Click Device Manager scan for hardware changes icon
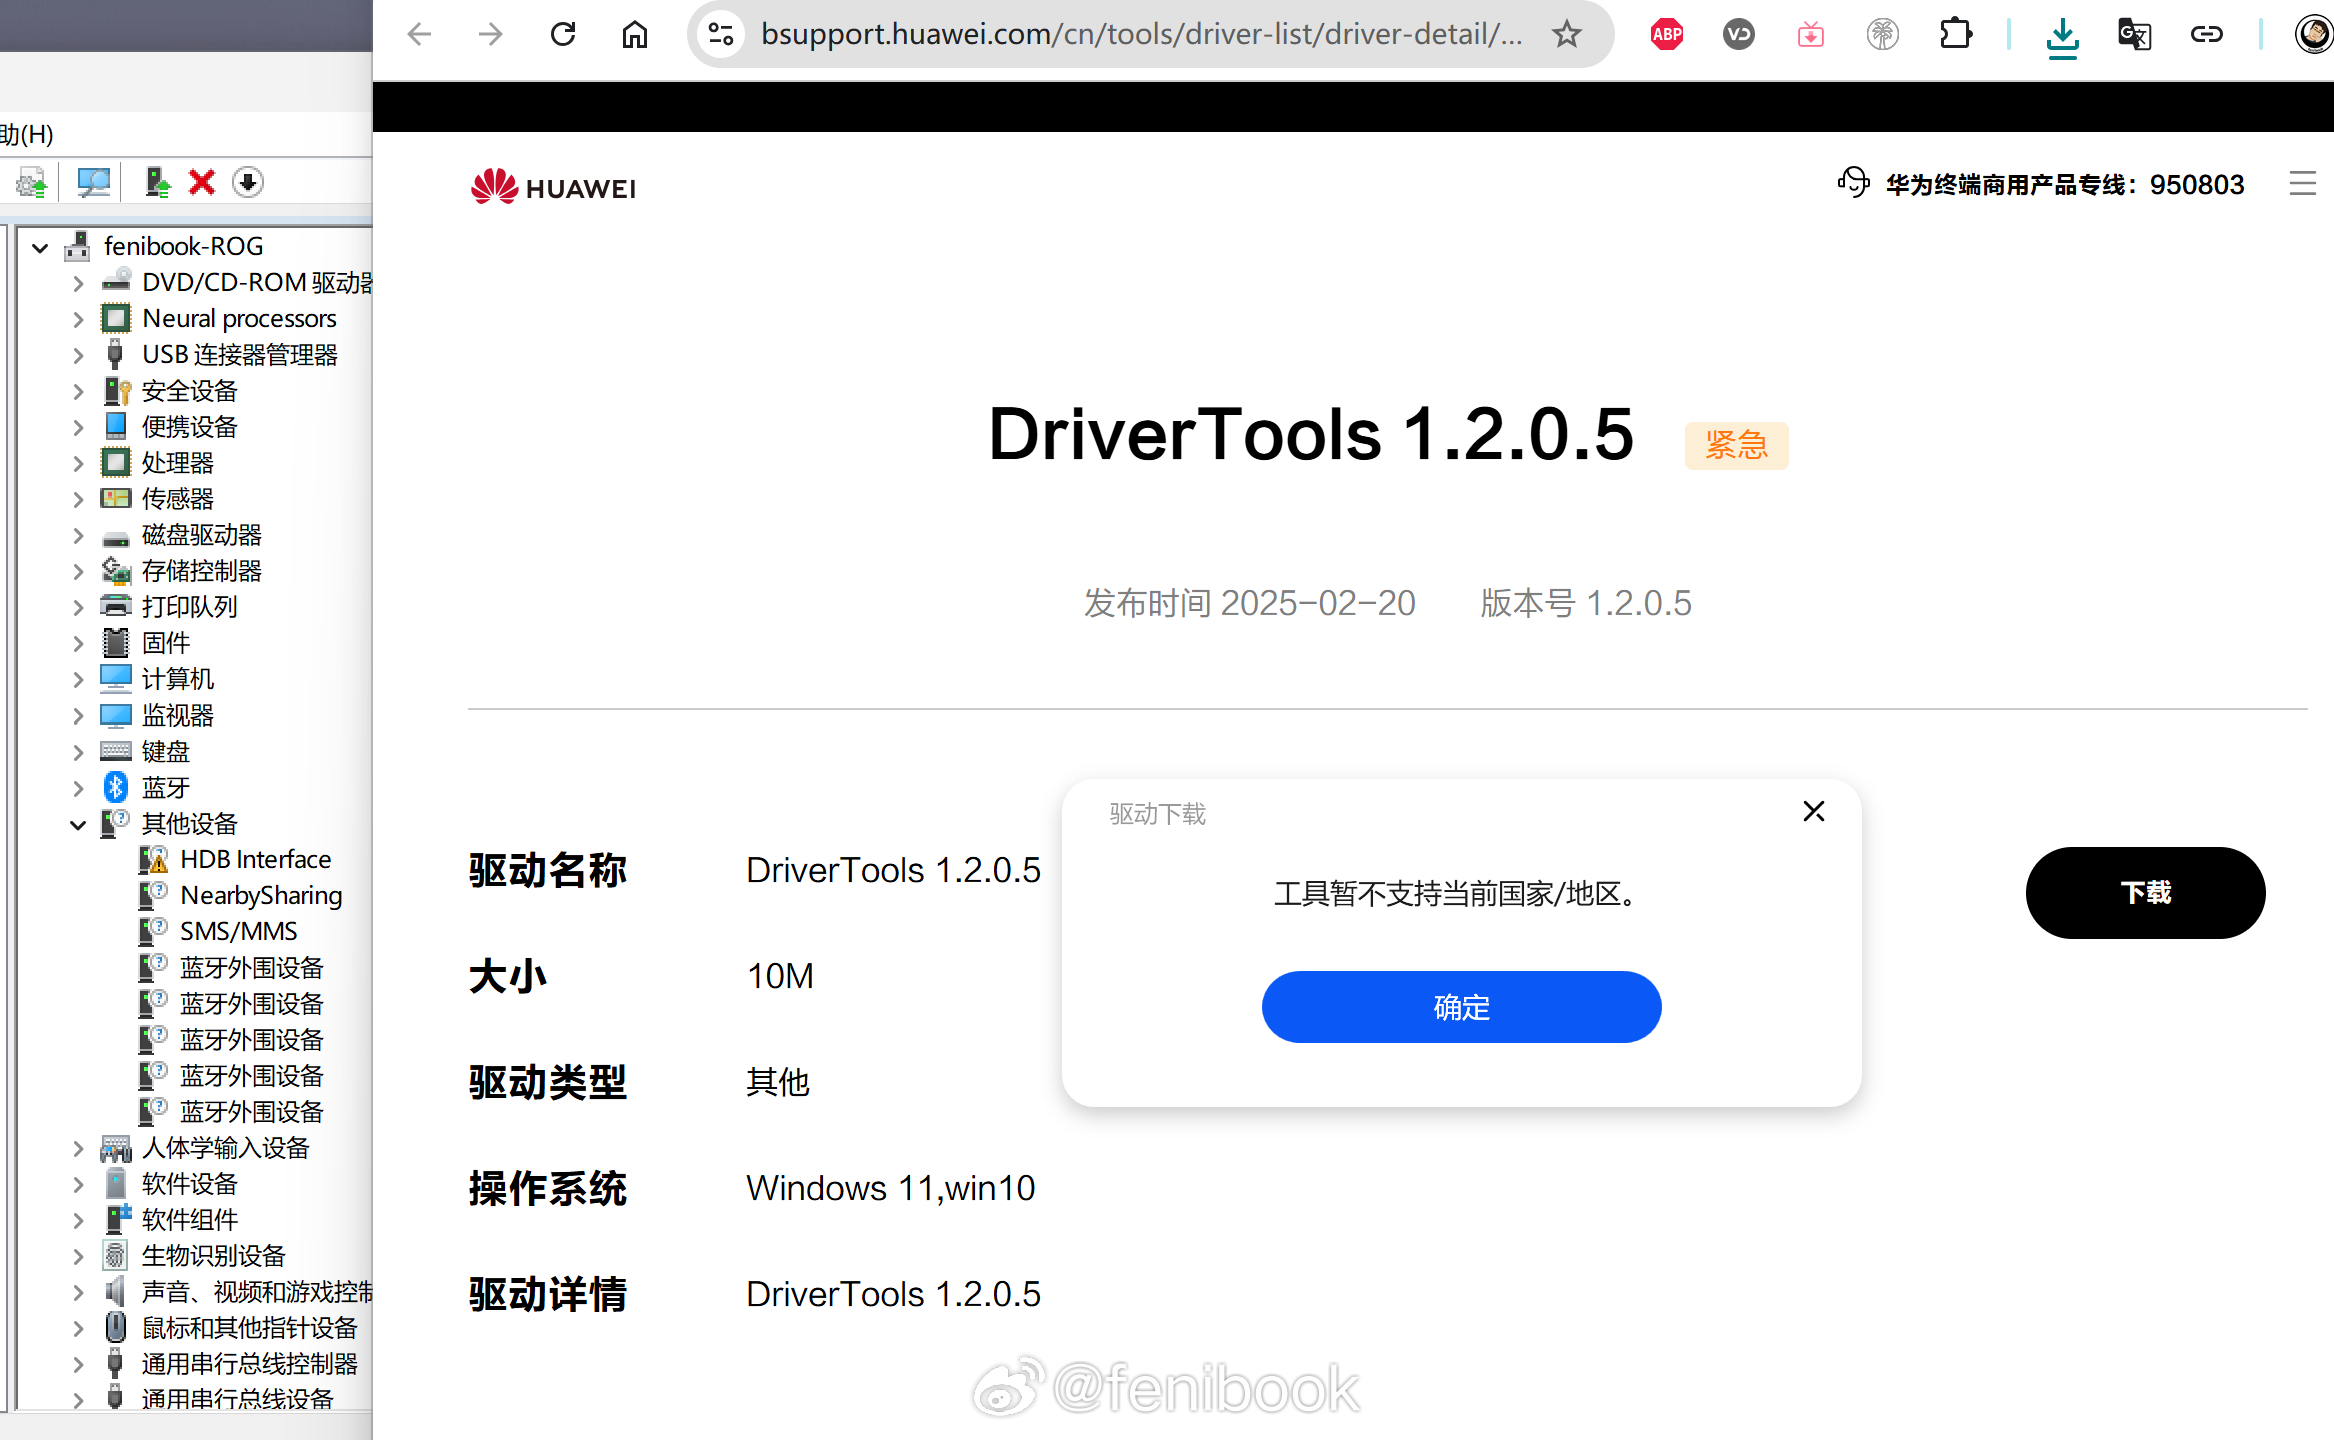2334x1440 pixels. point(94,183)
